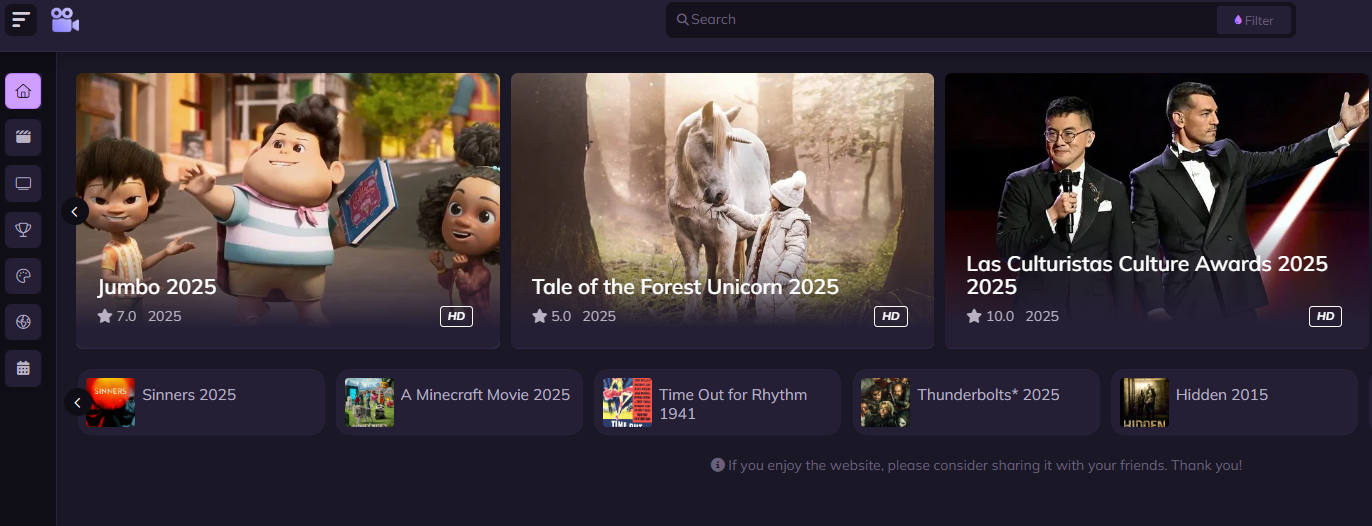1372x526 pixels.
Task: Open the TV shows monitor icon
Action: 23,183
